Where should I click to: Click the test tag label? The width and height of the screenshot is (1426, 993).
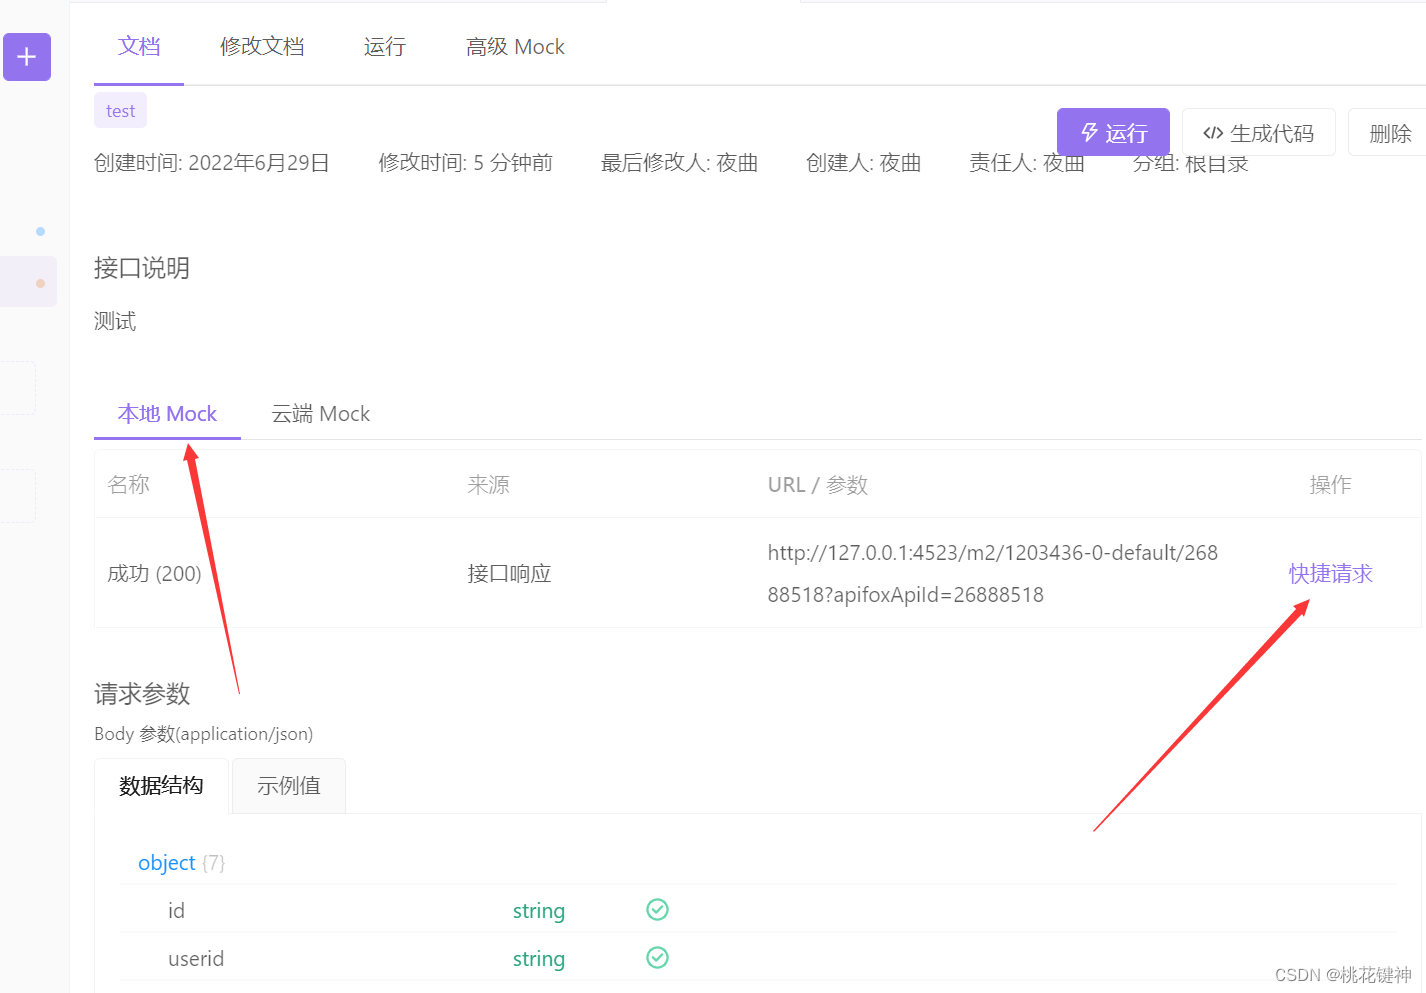click(x=120, y=111)
